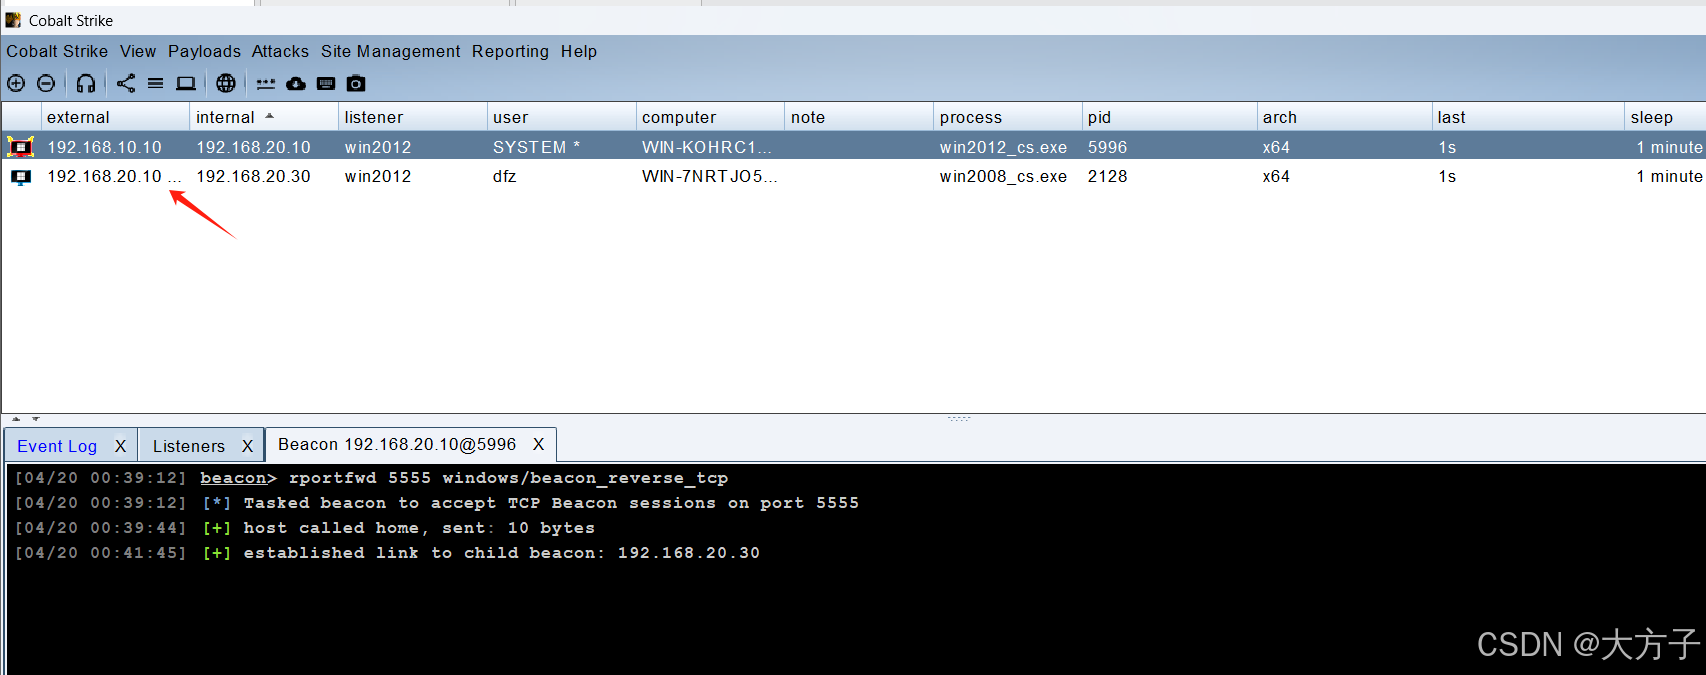Sort by the user column header
The width and height of the screenshot is (1706, 675).
(561, 117)
